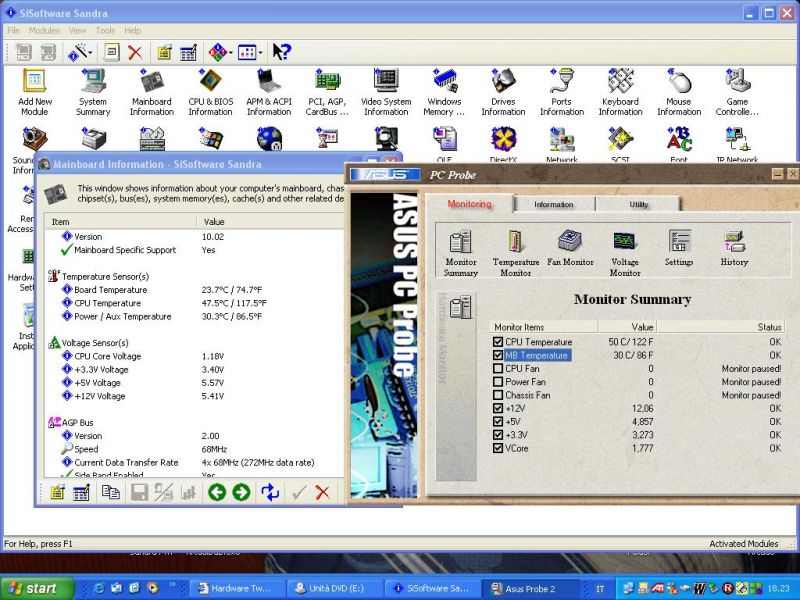Click the green back arrow in Mainboard window
Screen dimensions: 800x600
pyautogui.click(x=217, y=492)
